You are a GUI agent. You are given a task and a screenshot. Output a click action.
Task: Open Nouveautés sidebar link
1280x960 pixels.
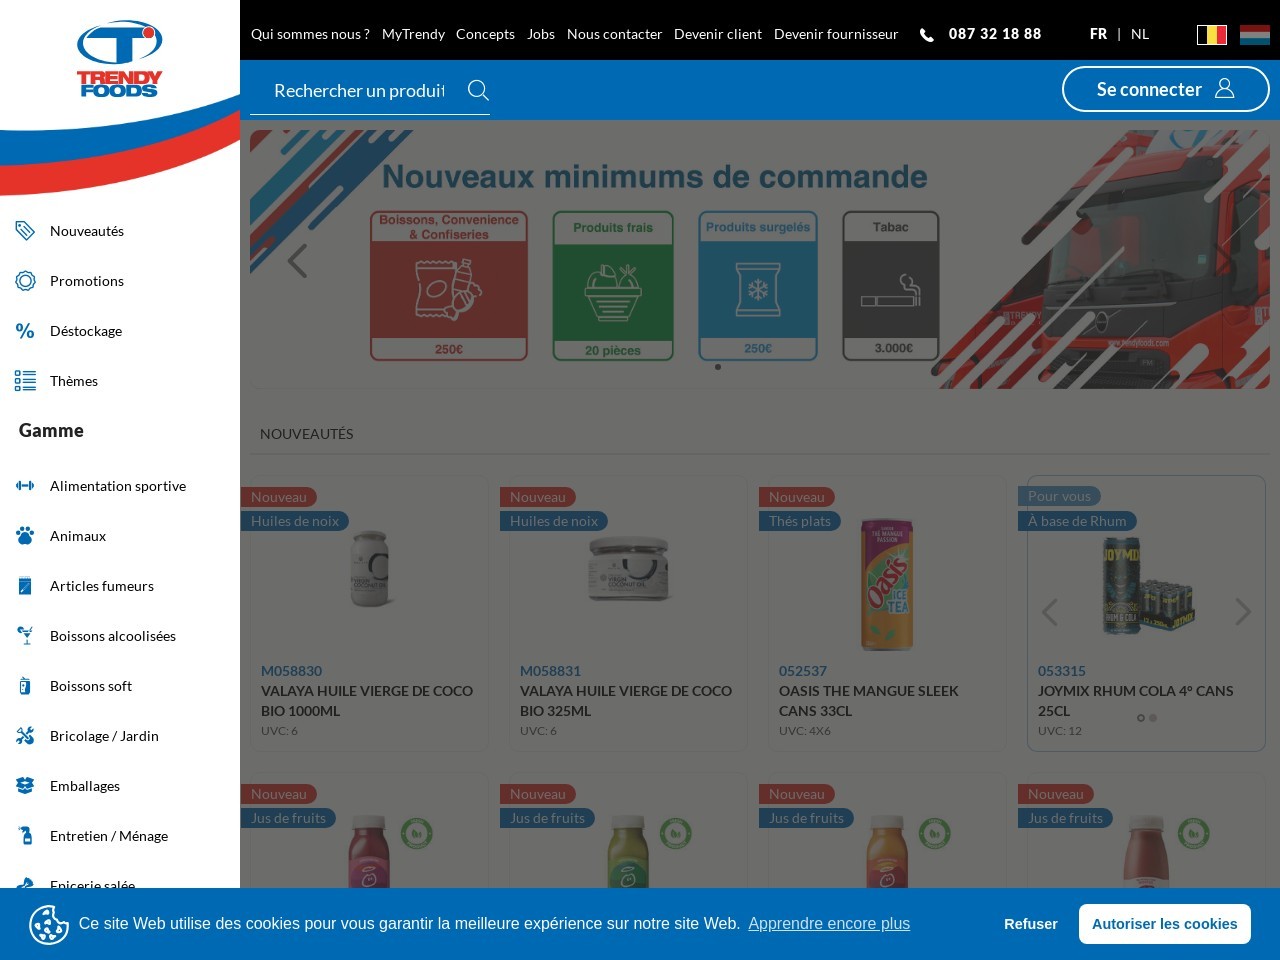click(87, 231)
